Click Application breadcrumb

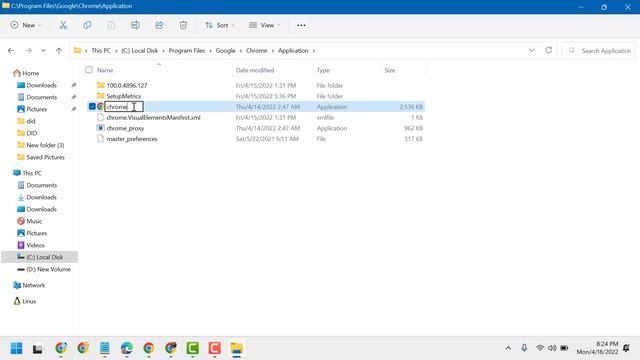tap(293, 51)
